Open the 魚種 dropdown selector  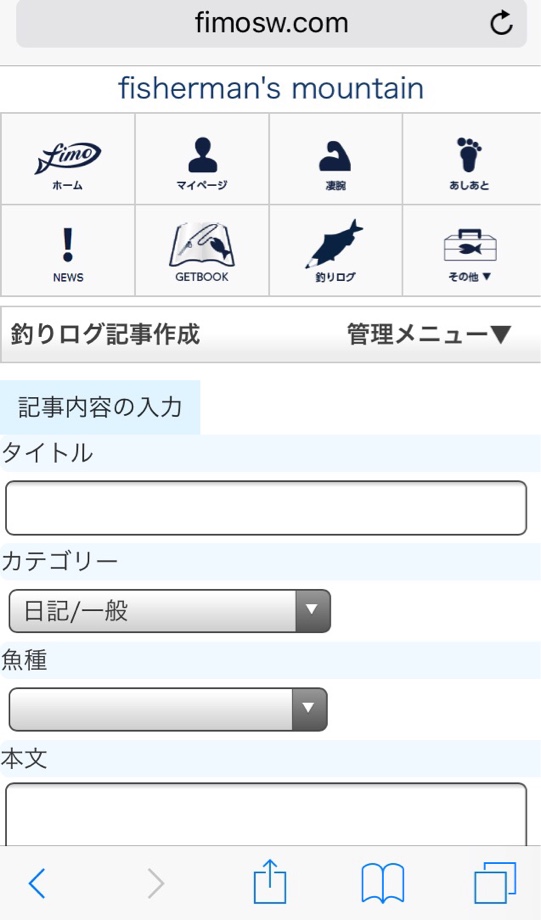tap(168, 709)
